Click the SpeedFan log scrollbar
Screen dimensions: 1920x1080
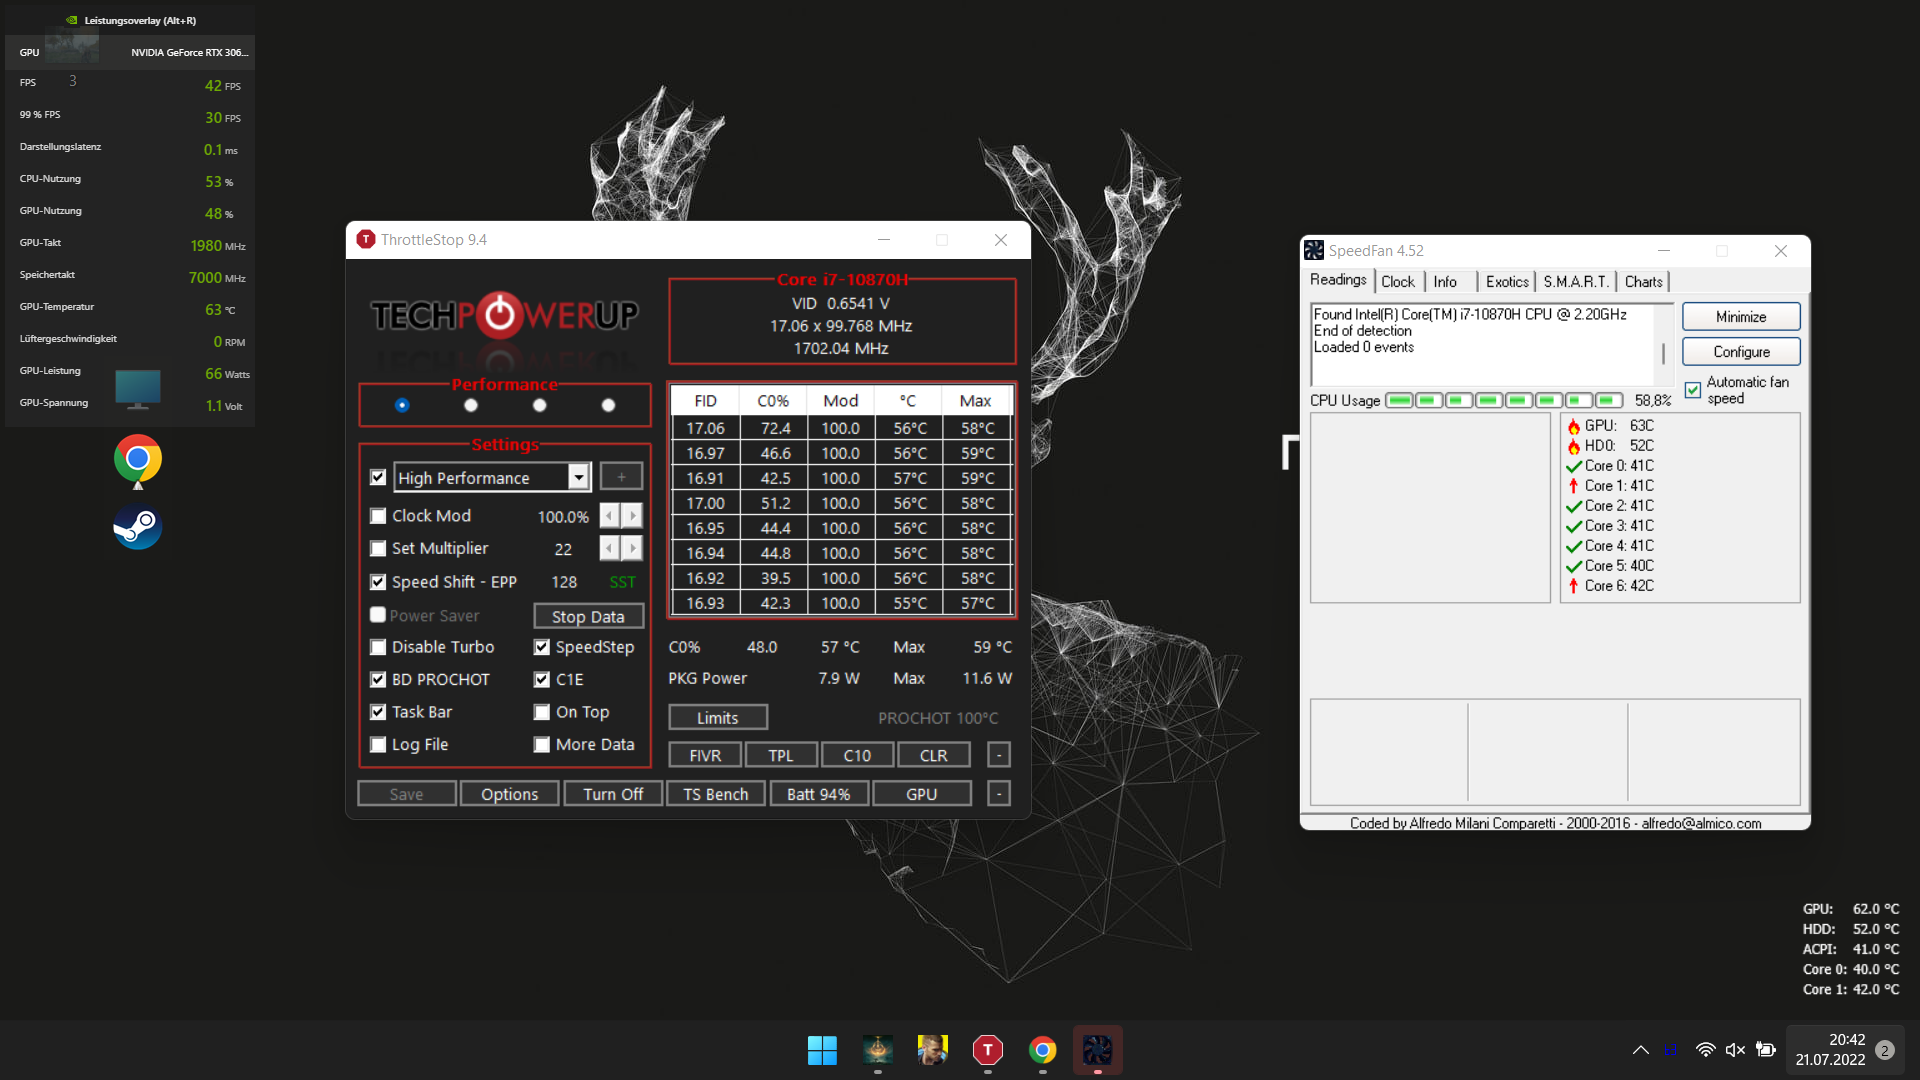click(x=1663, y=354)
